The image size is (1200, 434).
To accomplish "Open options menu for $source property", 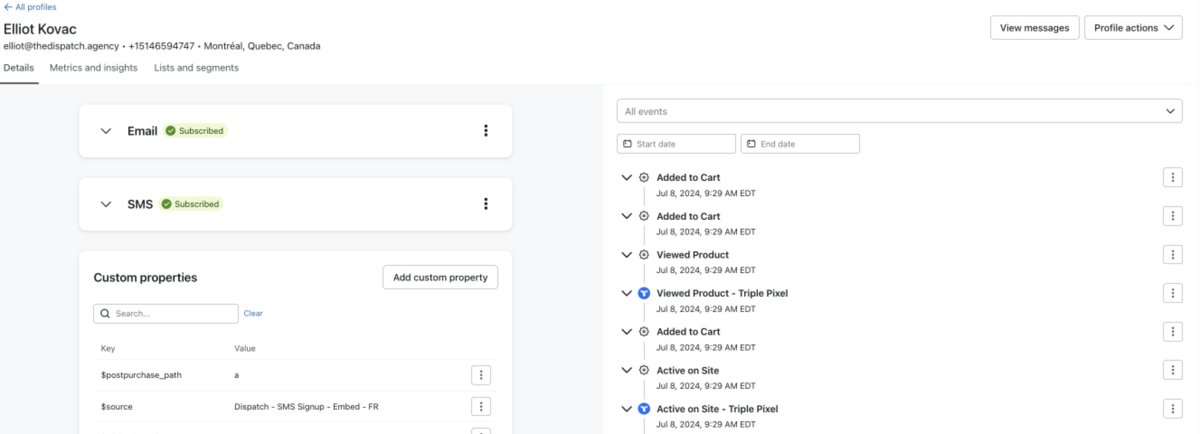I will pos(481,406).
